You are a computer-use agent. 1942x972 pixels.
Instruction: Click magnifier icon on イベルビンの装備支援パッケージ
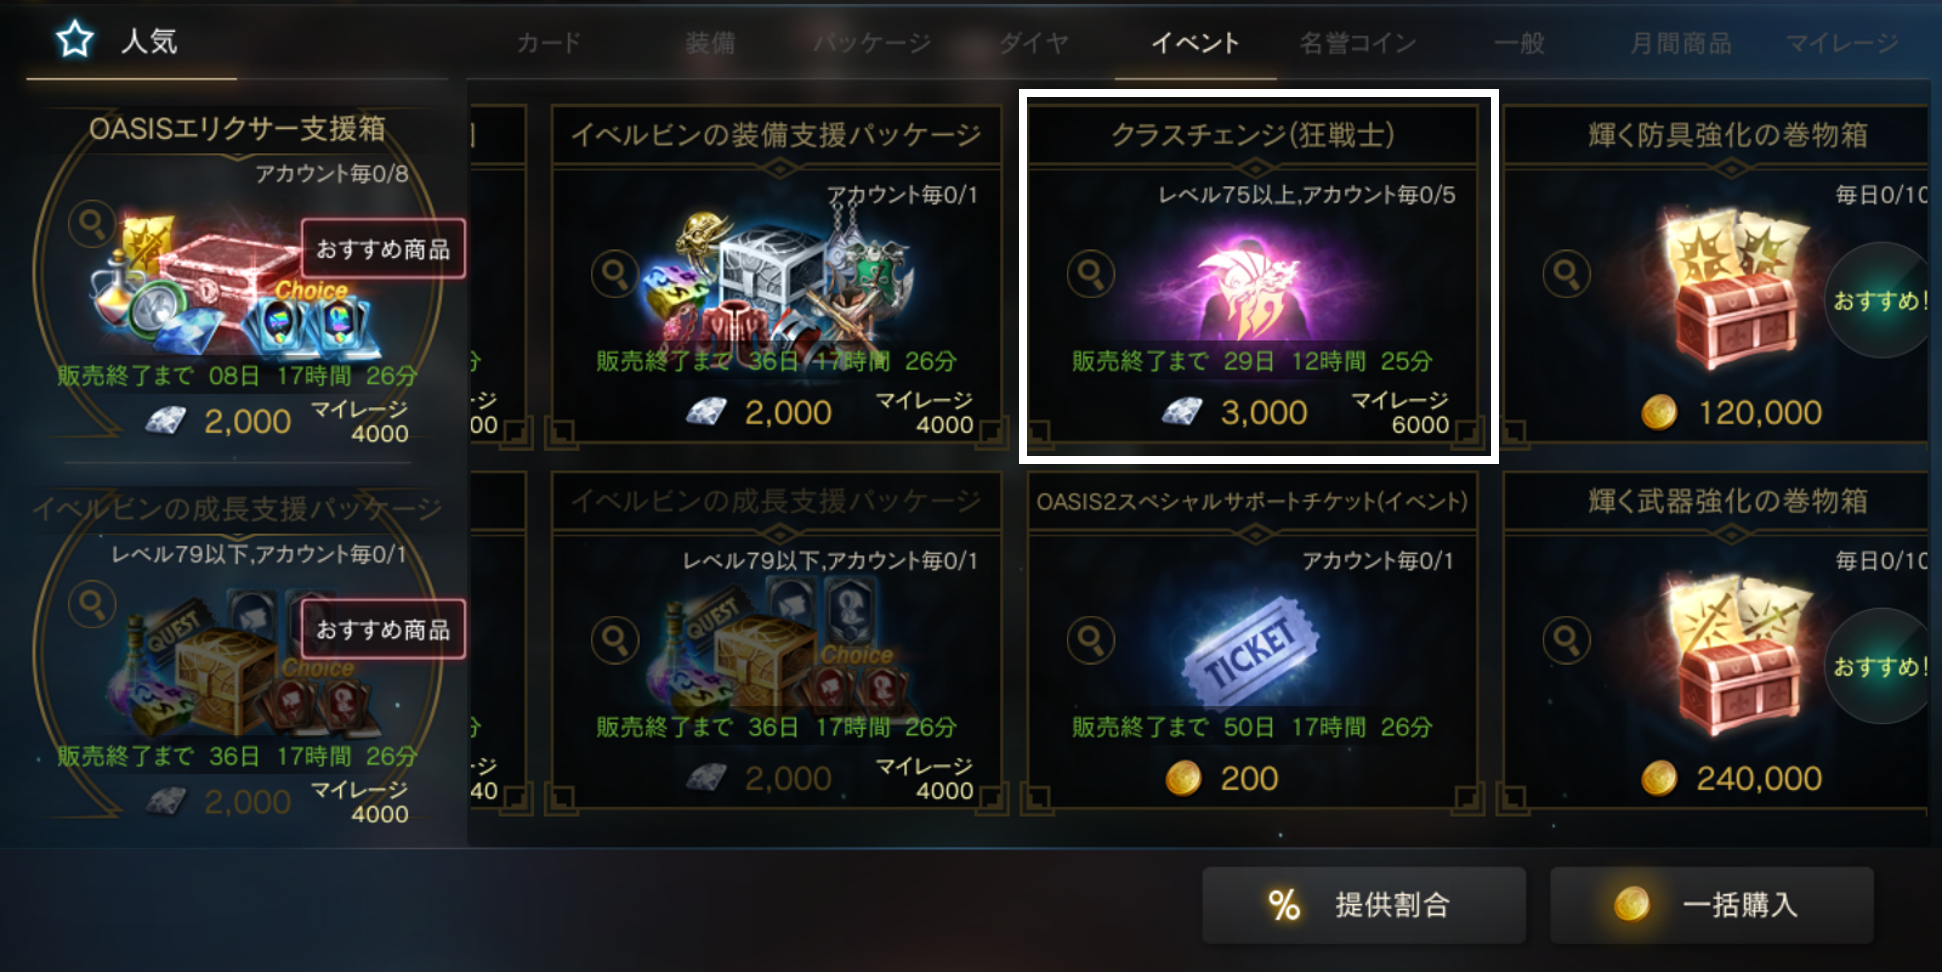(615, 274)
